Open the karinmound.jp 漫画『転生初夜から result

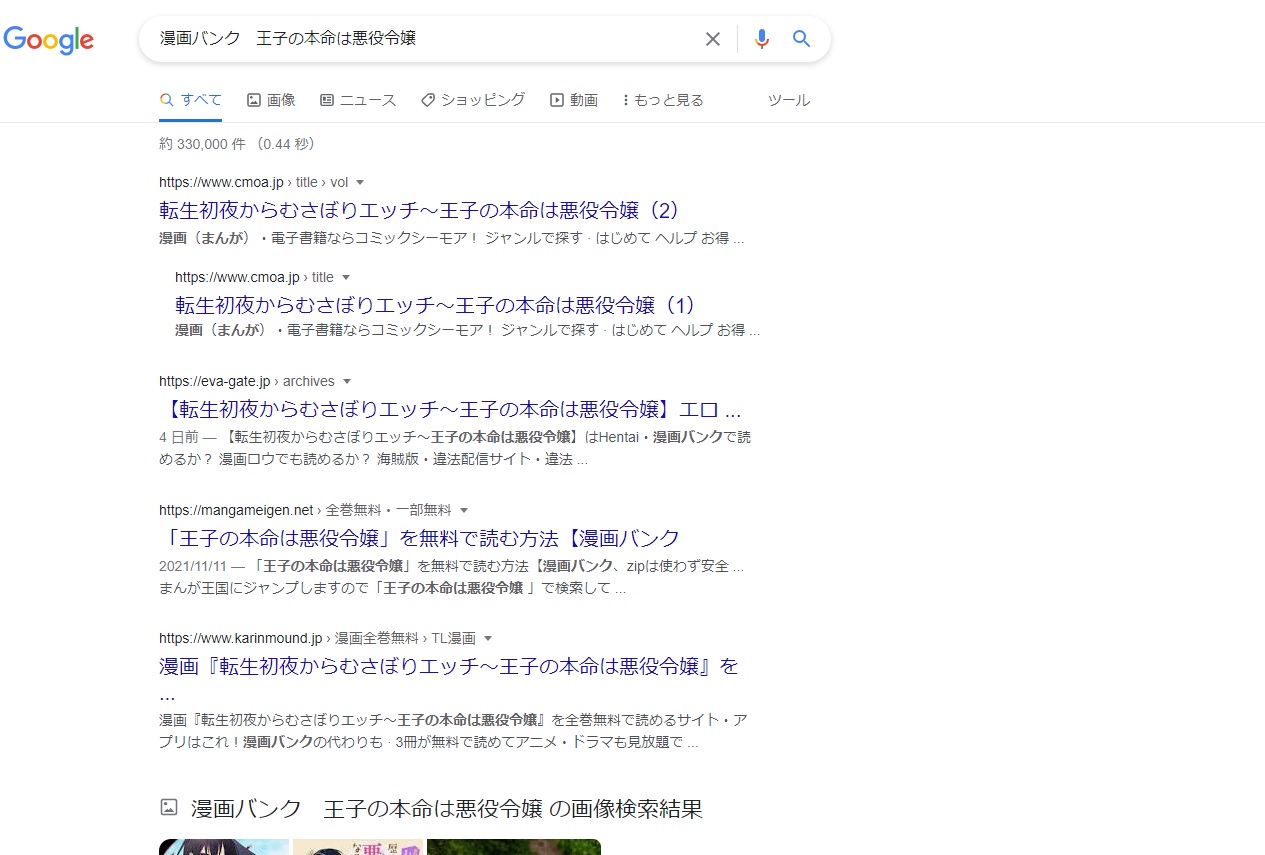(449, 677)
